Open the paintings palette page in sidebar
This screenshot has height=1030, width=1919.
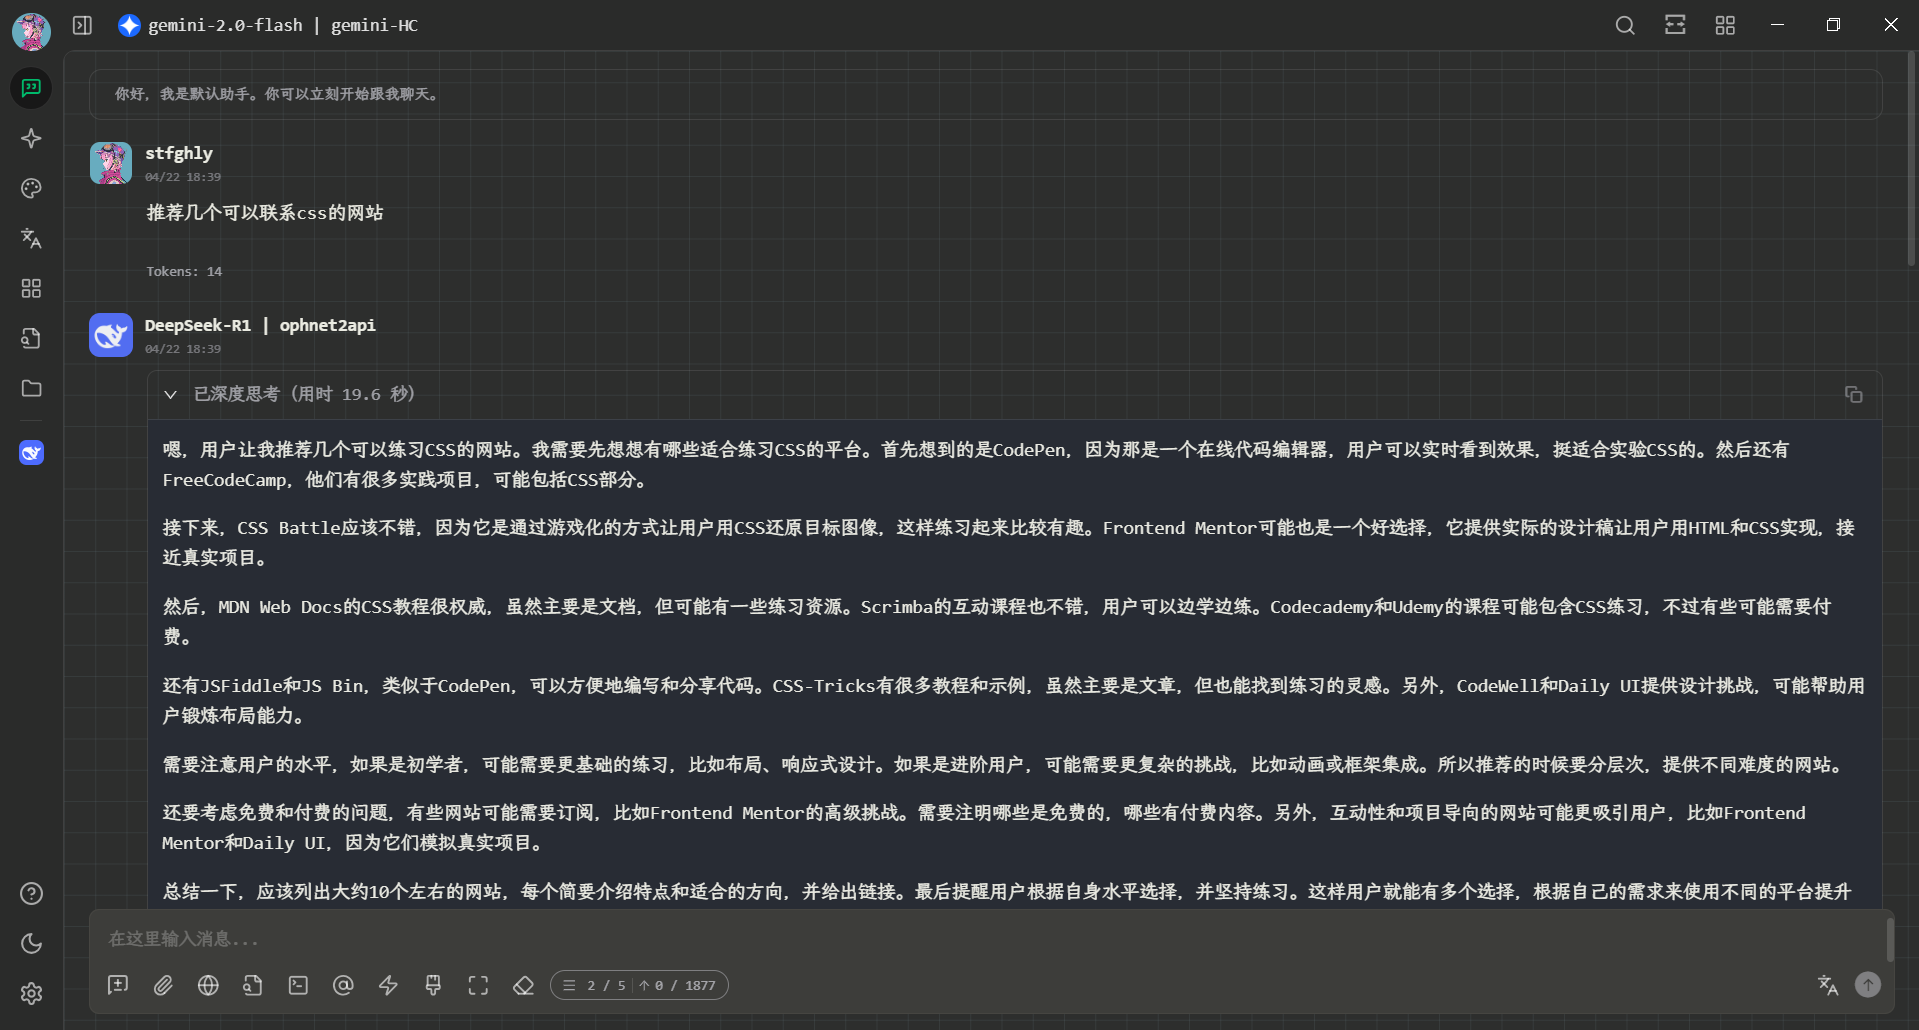click(31, 188)
